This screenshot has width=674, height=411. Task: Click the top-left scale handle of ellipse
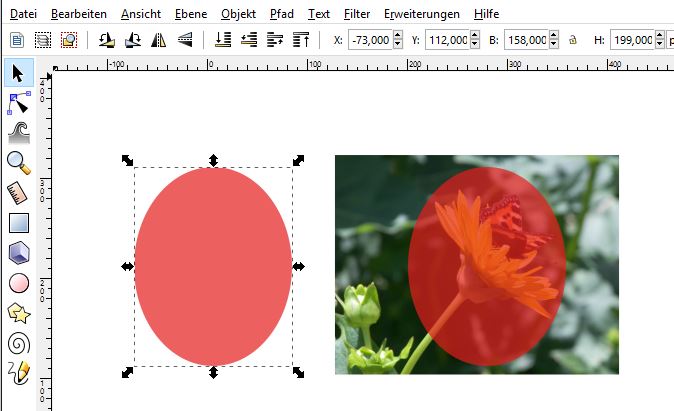pyautogui.click(x=127, y=160)
